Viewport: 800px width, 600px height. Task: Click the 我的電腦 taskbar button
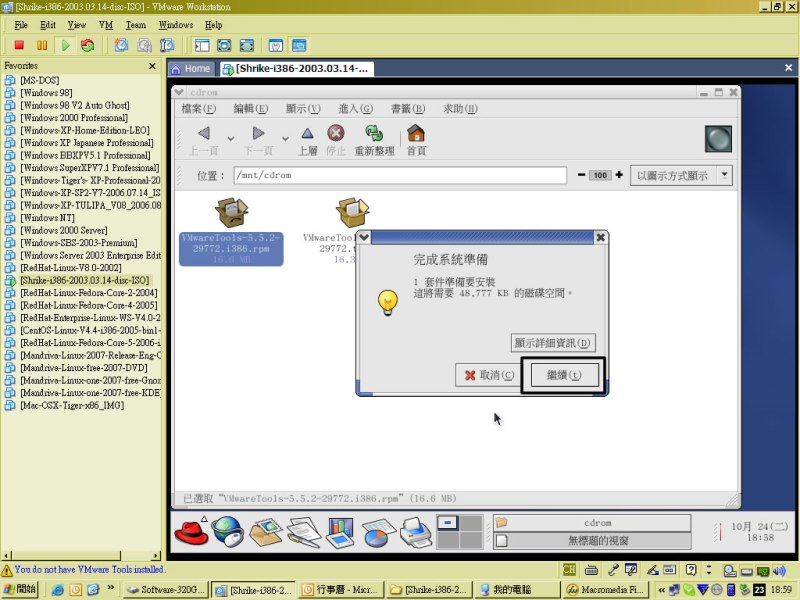click(x=517, y=590)
